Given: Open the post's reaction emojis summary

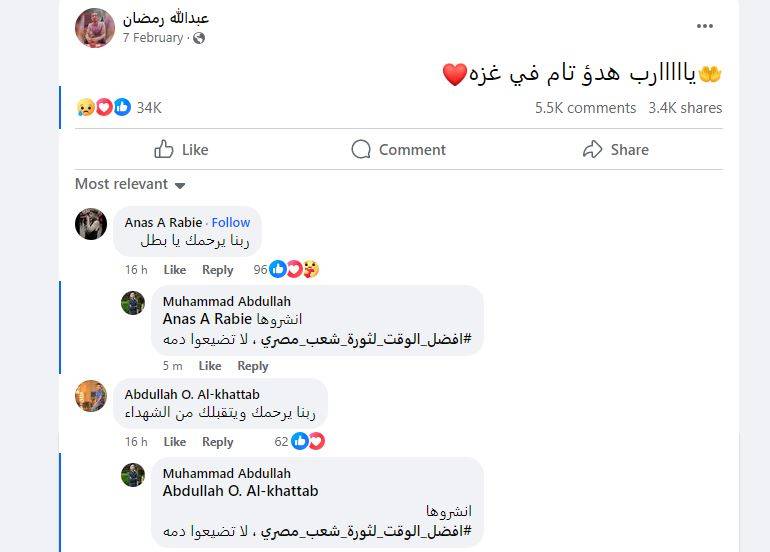Looking at the screenshot, I should pyautogui.click(x=103, y=107).
